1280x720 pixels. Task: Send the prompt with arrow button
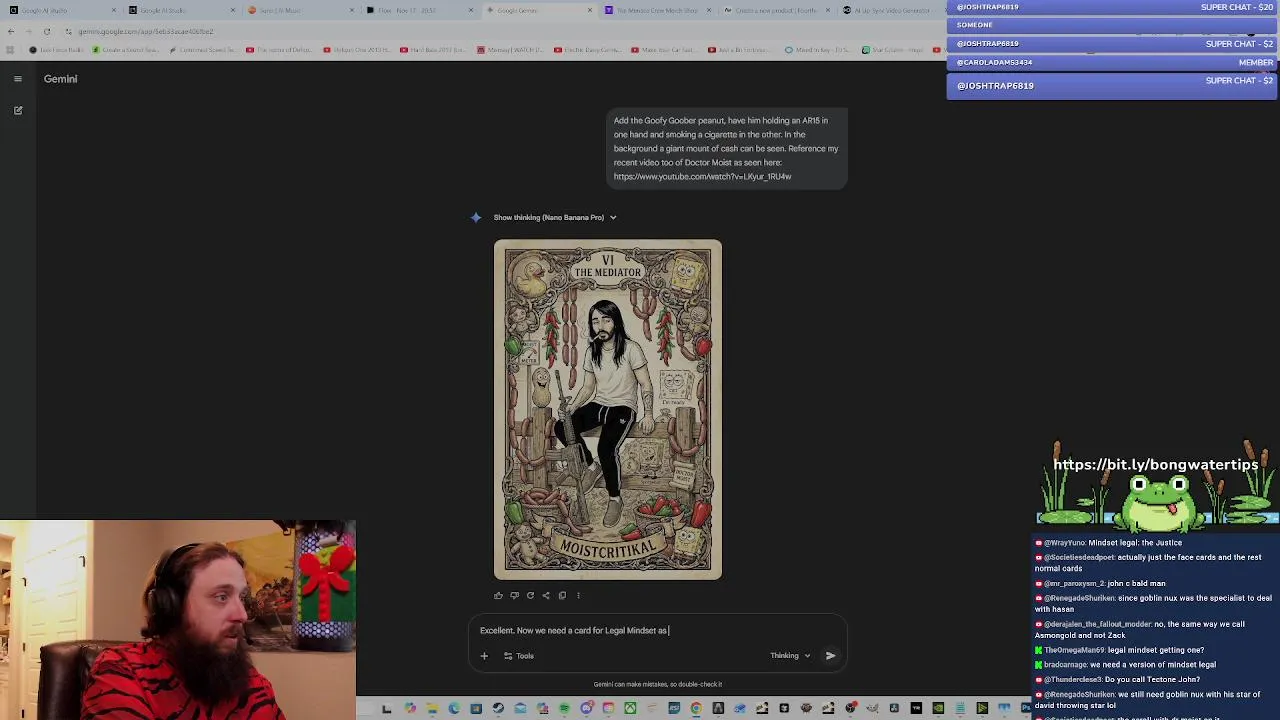(830, 656)
